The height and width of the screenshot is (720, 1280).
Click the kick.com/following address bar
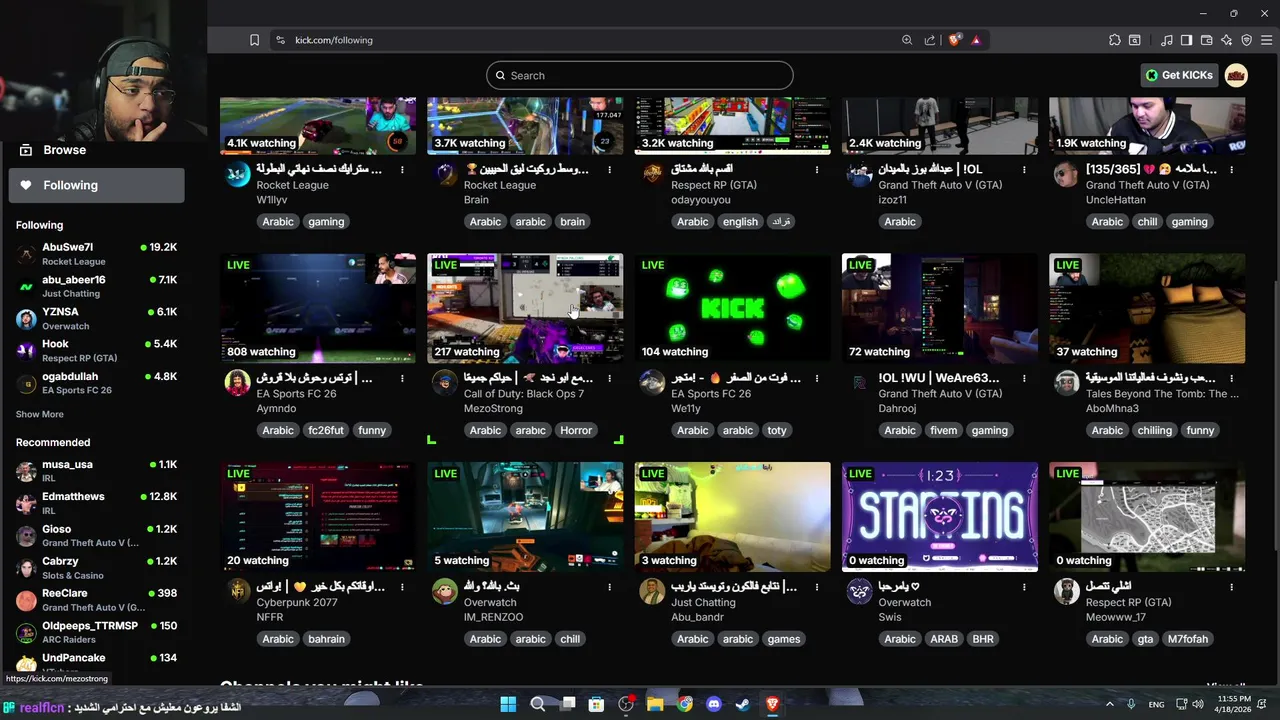(590, 40)
